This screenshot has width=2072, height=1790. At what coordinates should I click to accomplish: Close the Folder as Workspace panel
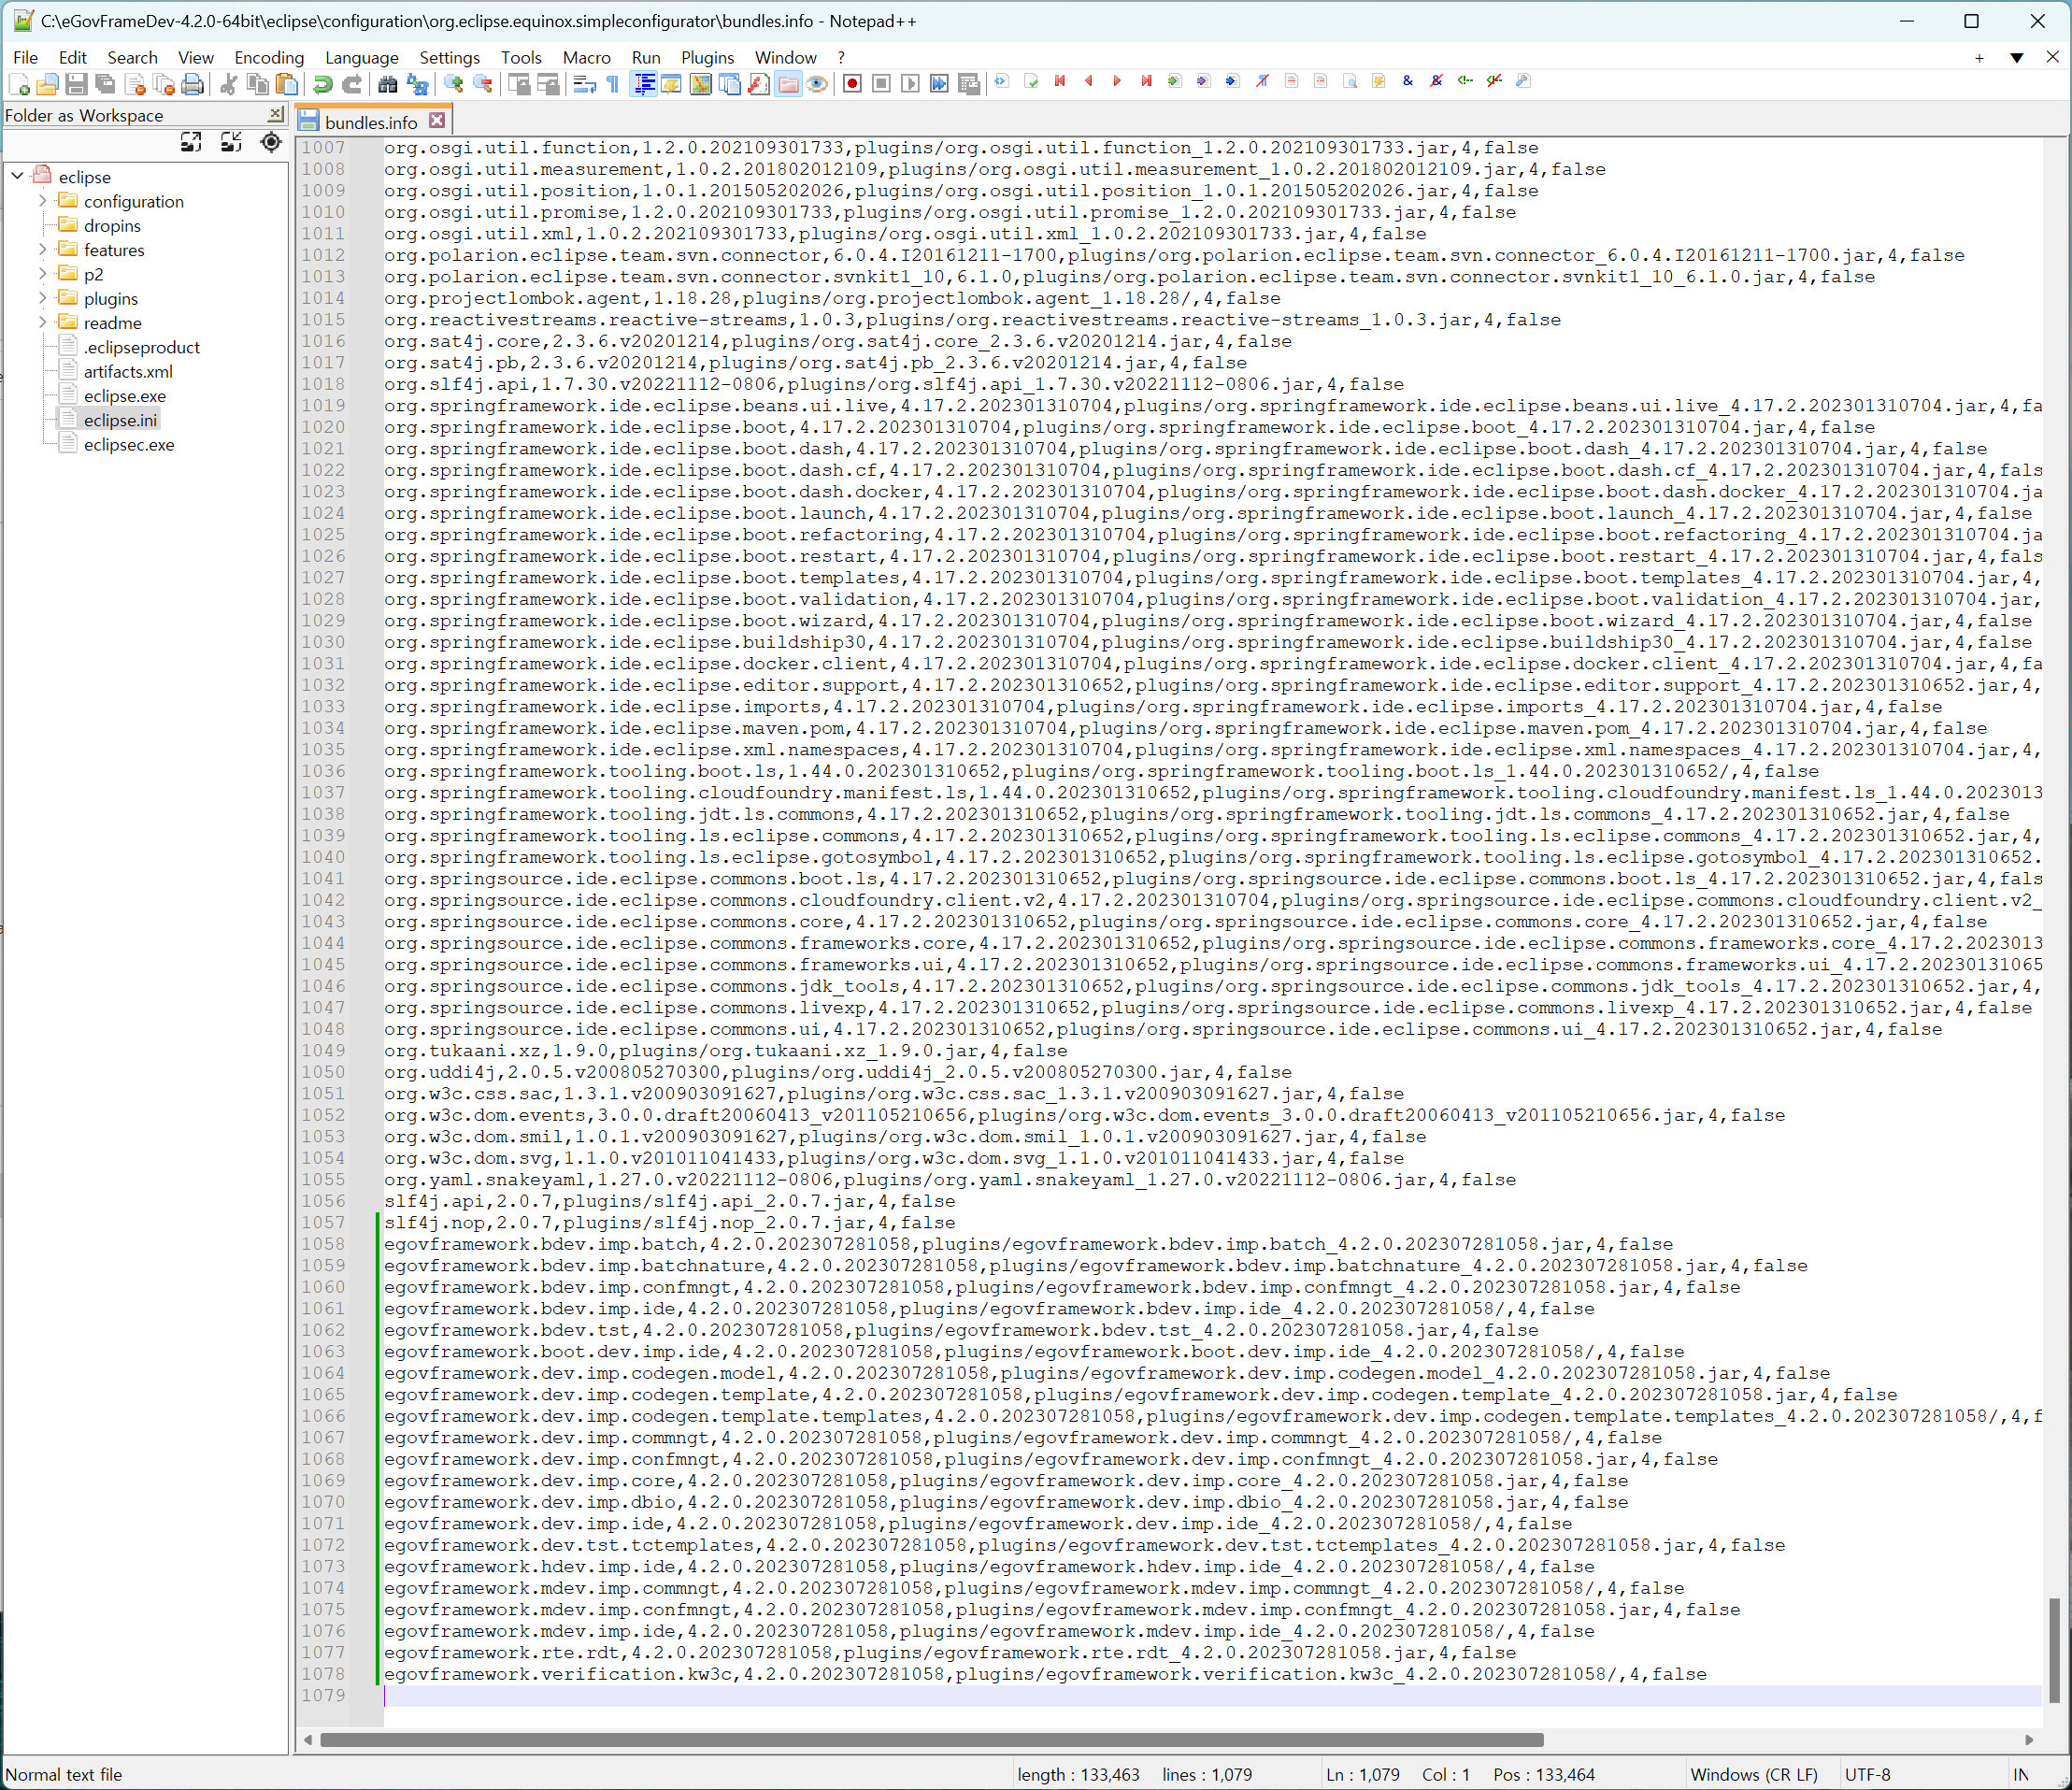point(276,115)
